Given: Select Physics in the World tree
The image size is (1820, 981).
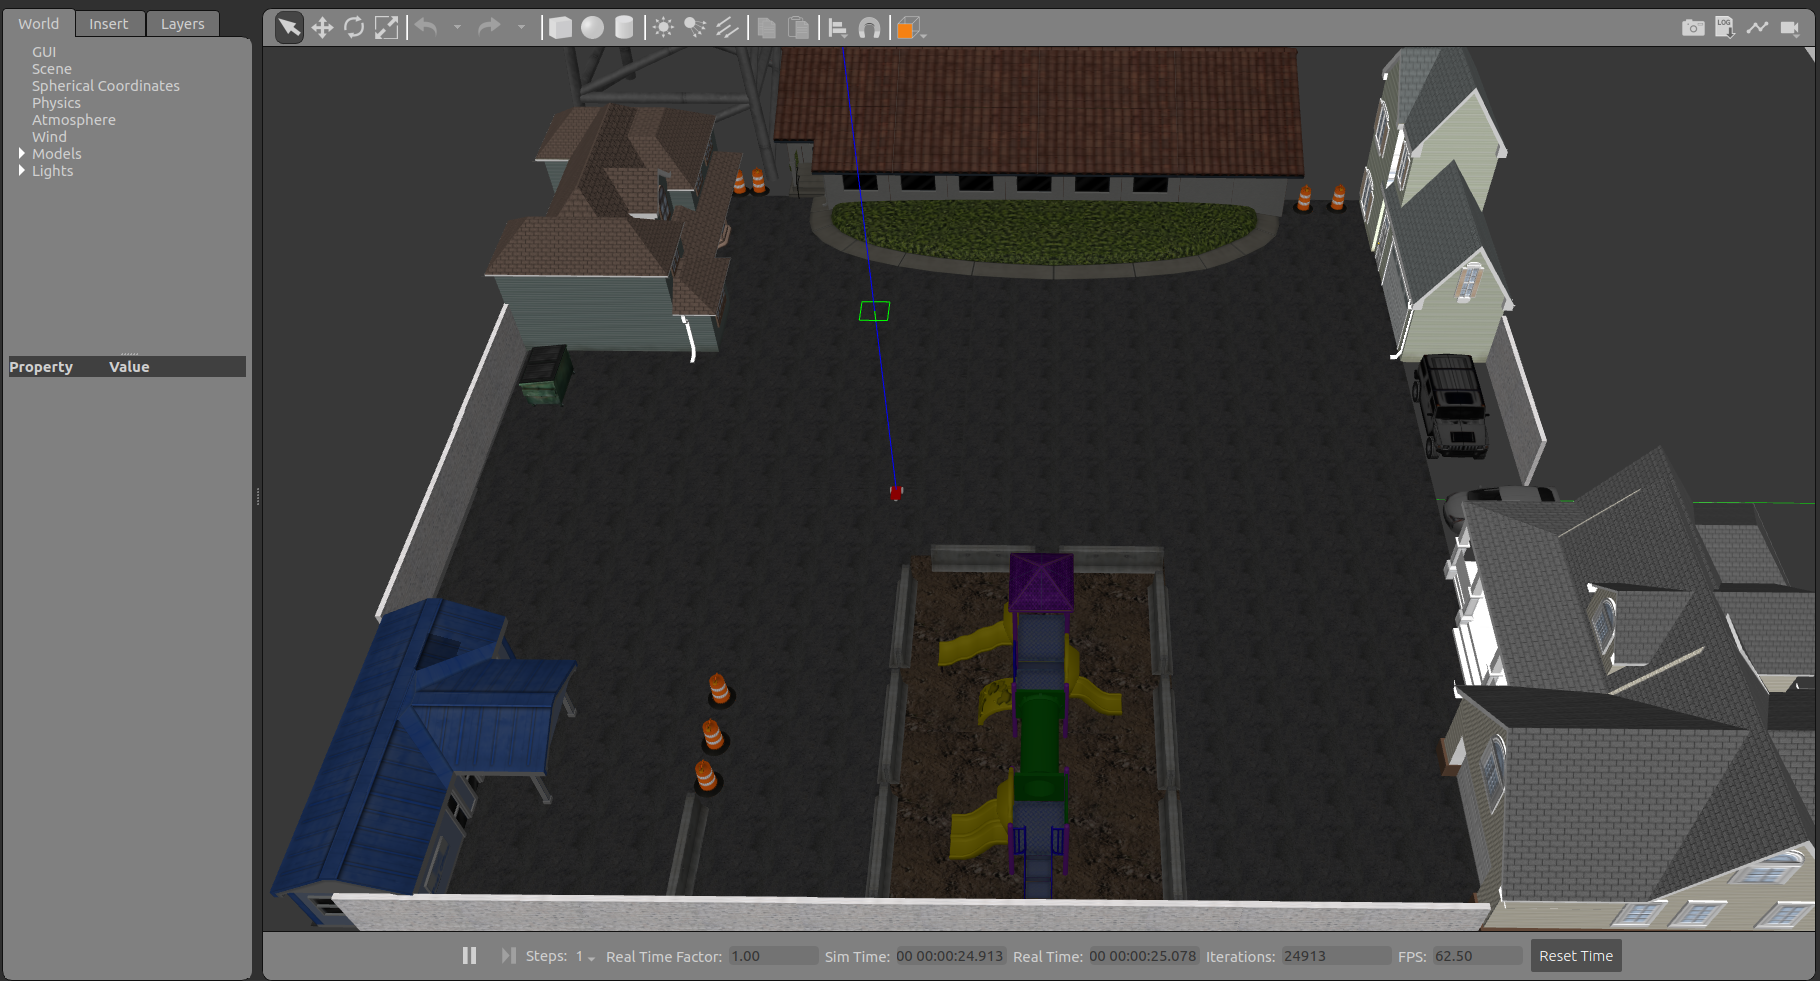Looking at the screenshot, I should (56, 103).
